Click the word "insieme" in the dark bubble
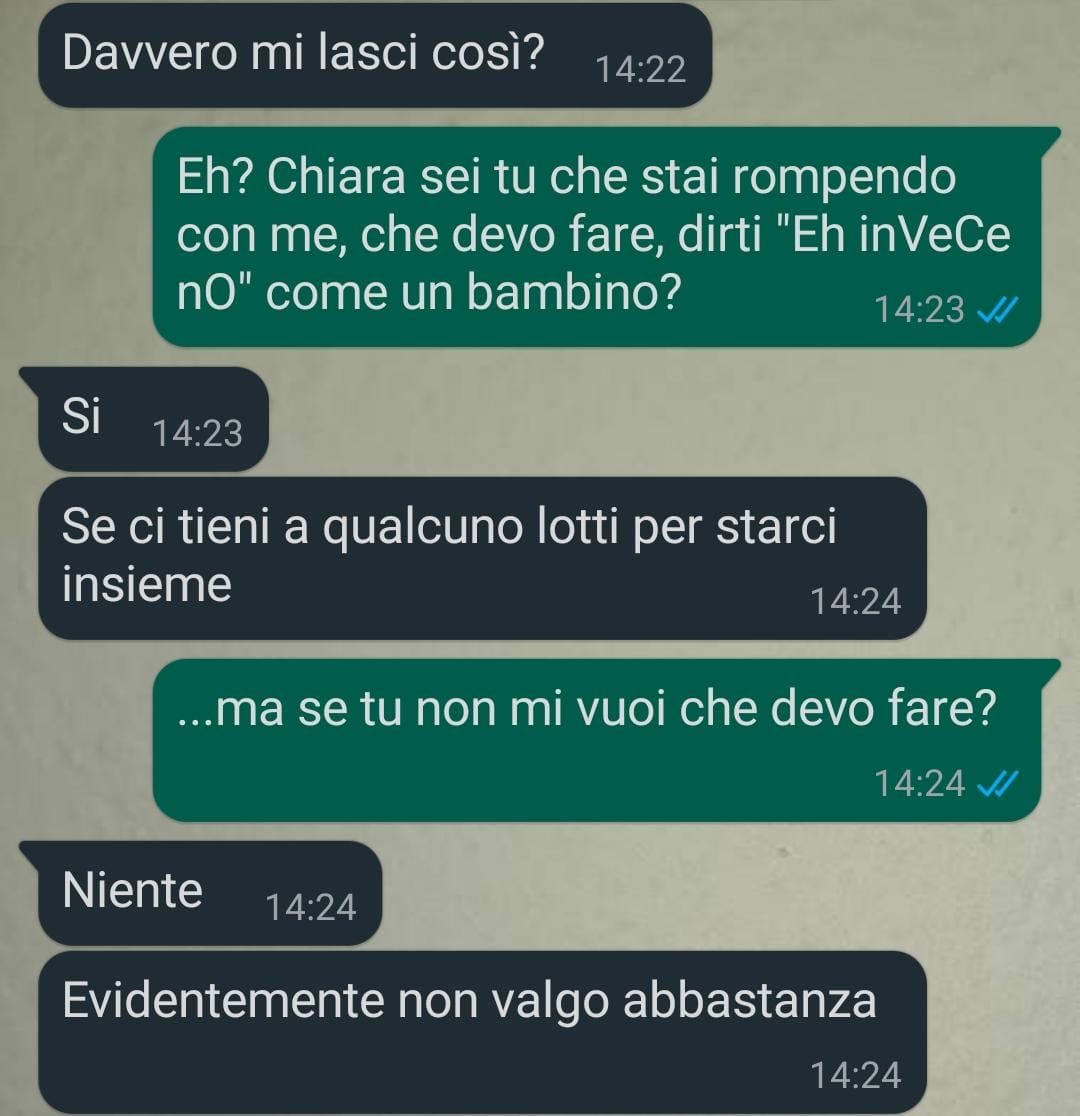Image resolution: width=1080 pixels, height=1116 pixels. 147,584
